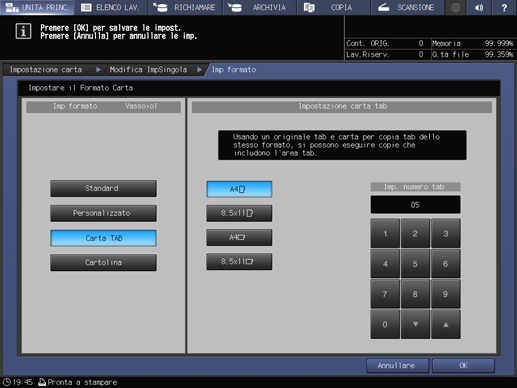Tap keypad digit 6
Image resolution: width=517 pixels, height=388 pixels.
point(446,264)
